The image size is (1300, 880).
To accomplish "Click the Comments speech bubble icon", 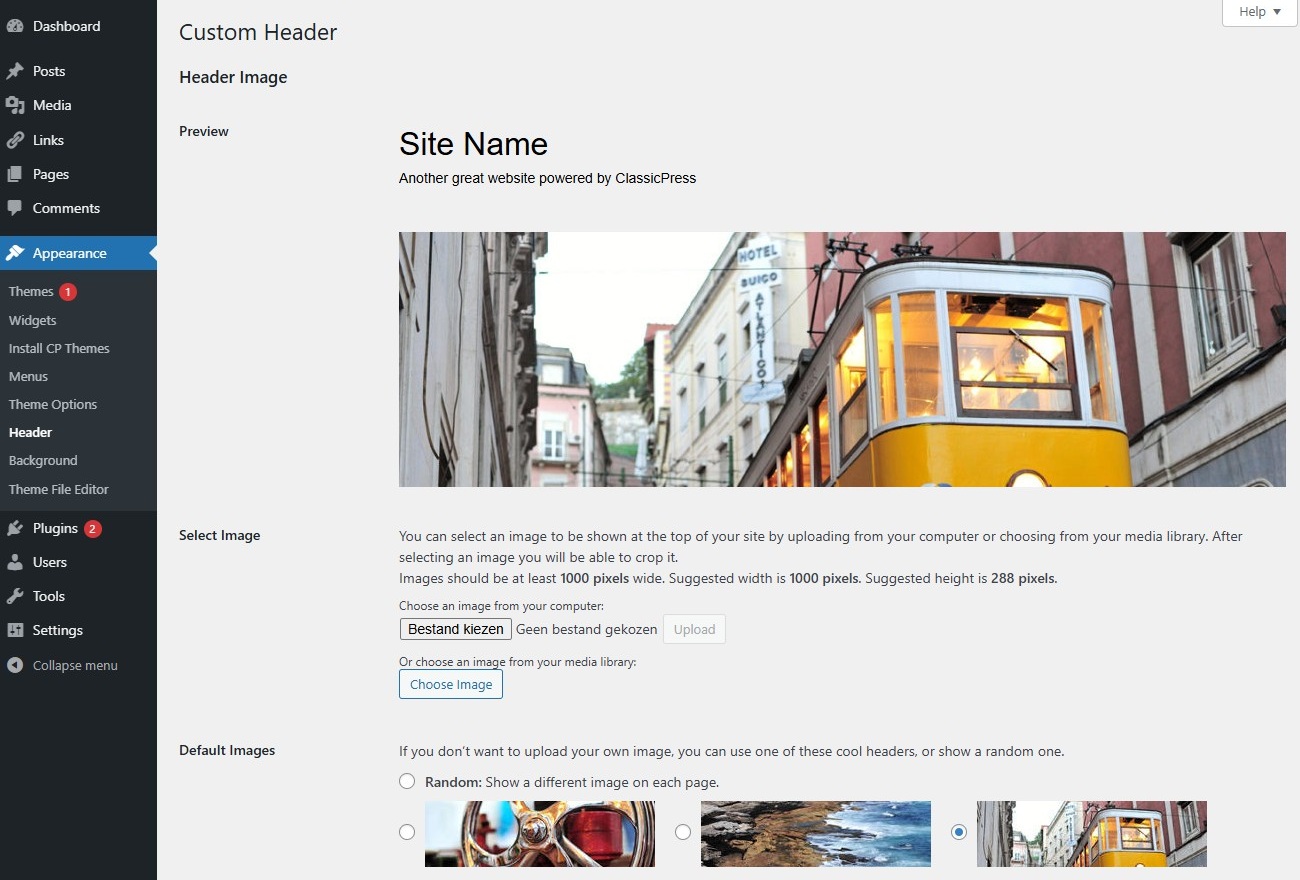I will pos(15,208).
